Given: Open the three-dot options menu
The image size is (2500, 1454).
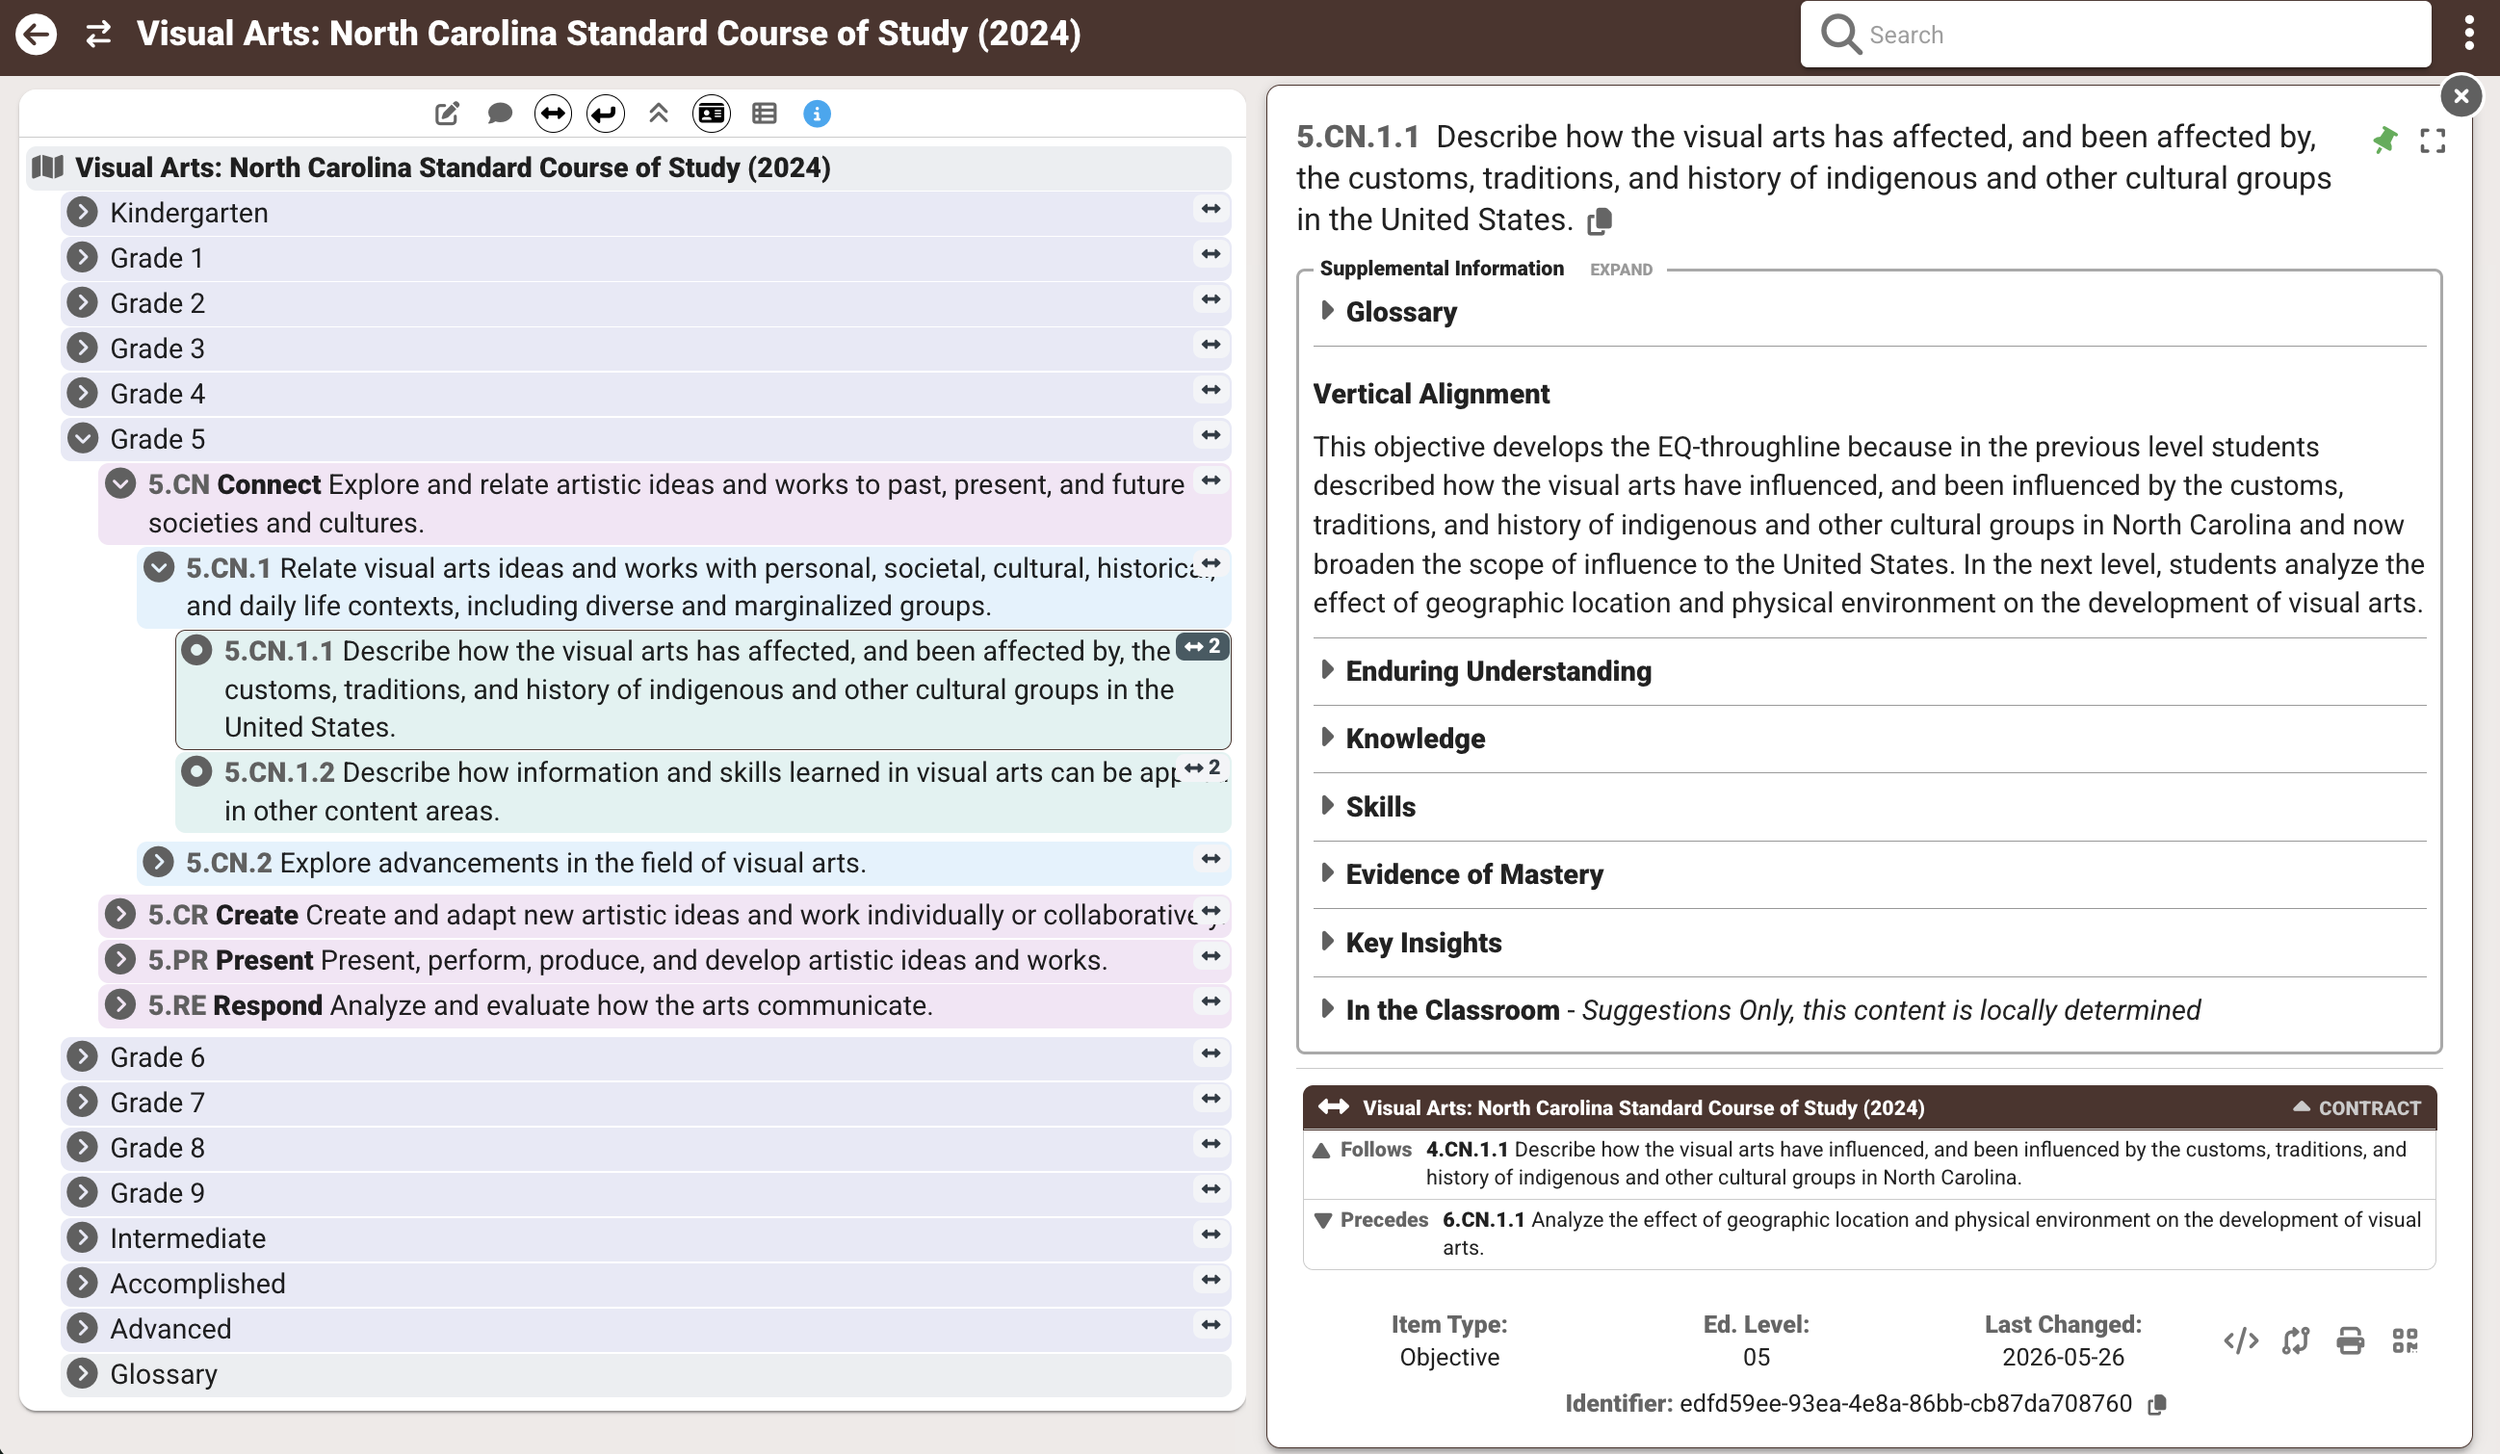Looking at the screenshot, I should tap(2469, 34).
